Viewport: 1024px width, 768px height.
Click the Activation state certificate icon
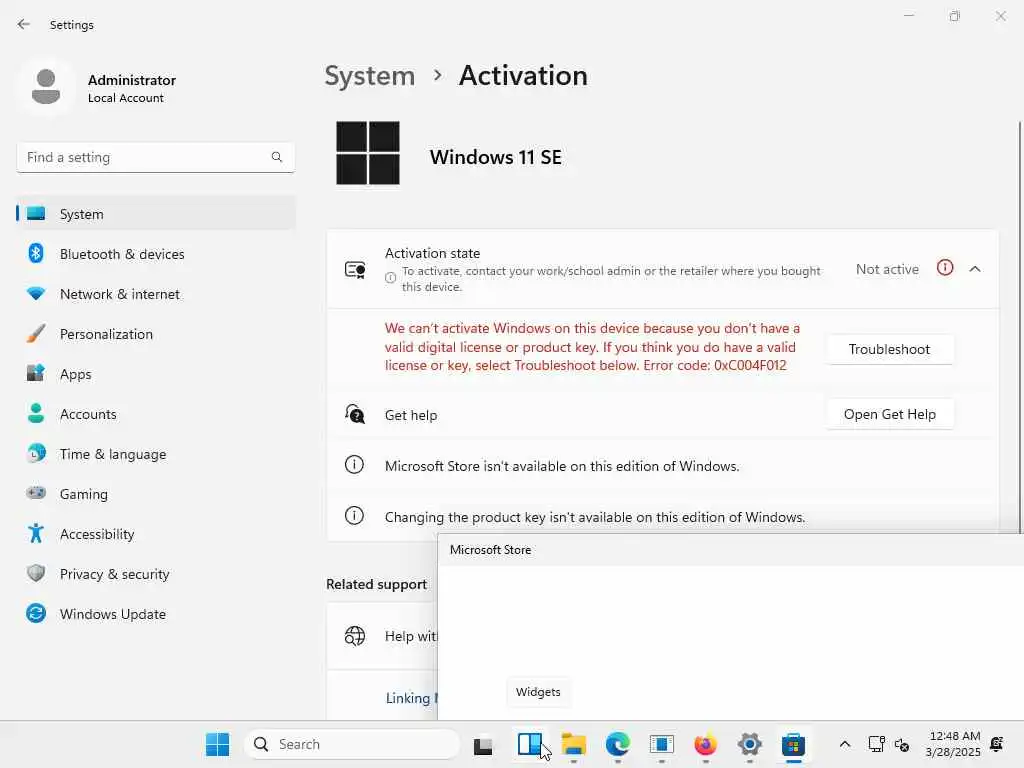point(355,270)
